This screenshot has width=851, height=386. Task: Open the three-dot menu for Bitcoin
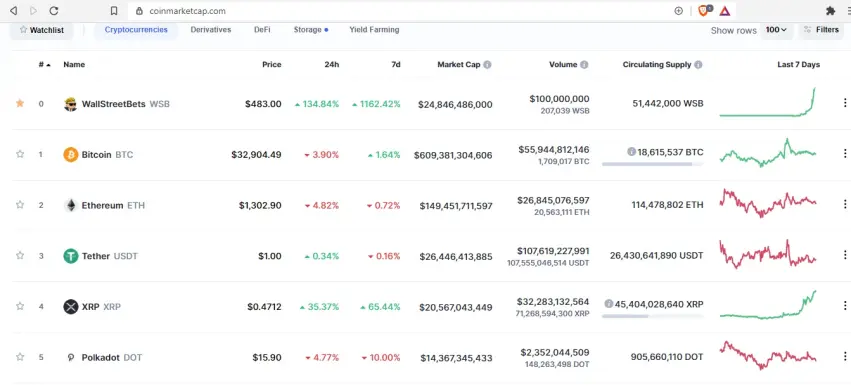click(x=844, y=154)
